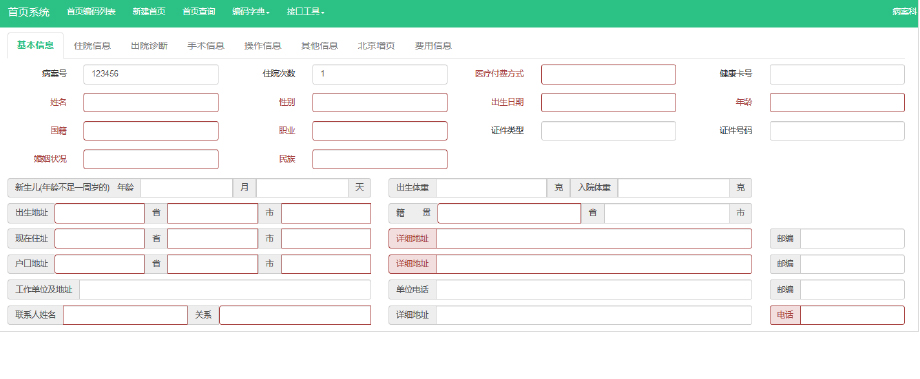Screen dimensions: 920x379
Task: Click the 病案科 user link at top right
Action: 904,12
